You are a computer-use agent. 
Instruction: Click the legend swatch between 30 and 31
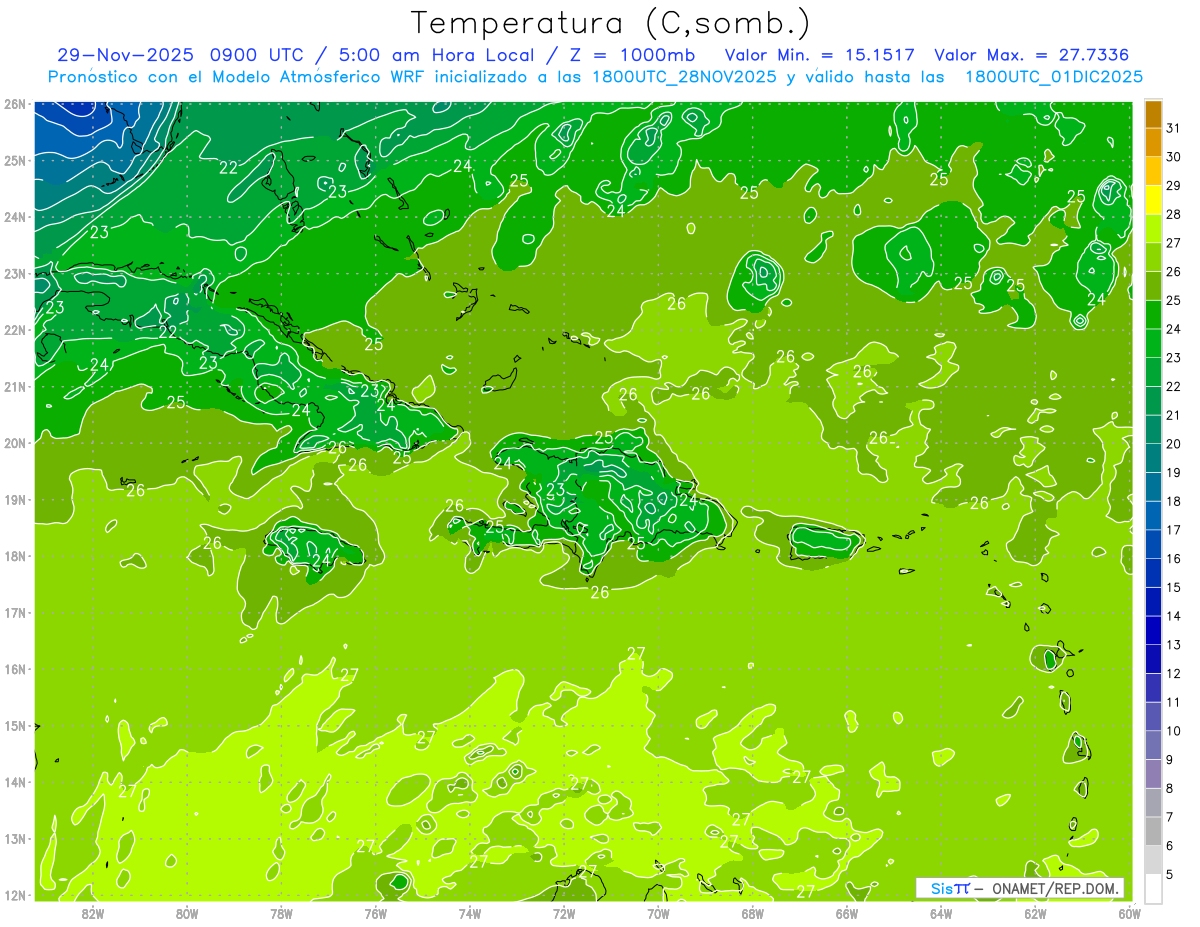point(1153,143)
